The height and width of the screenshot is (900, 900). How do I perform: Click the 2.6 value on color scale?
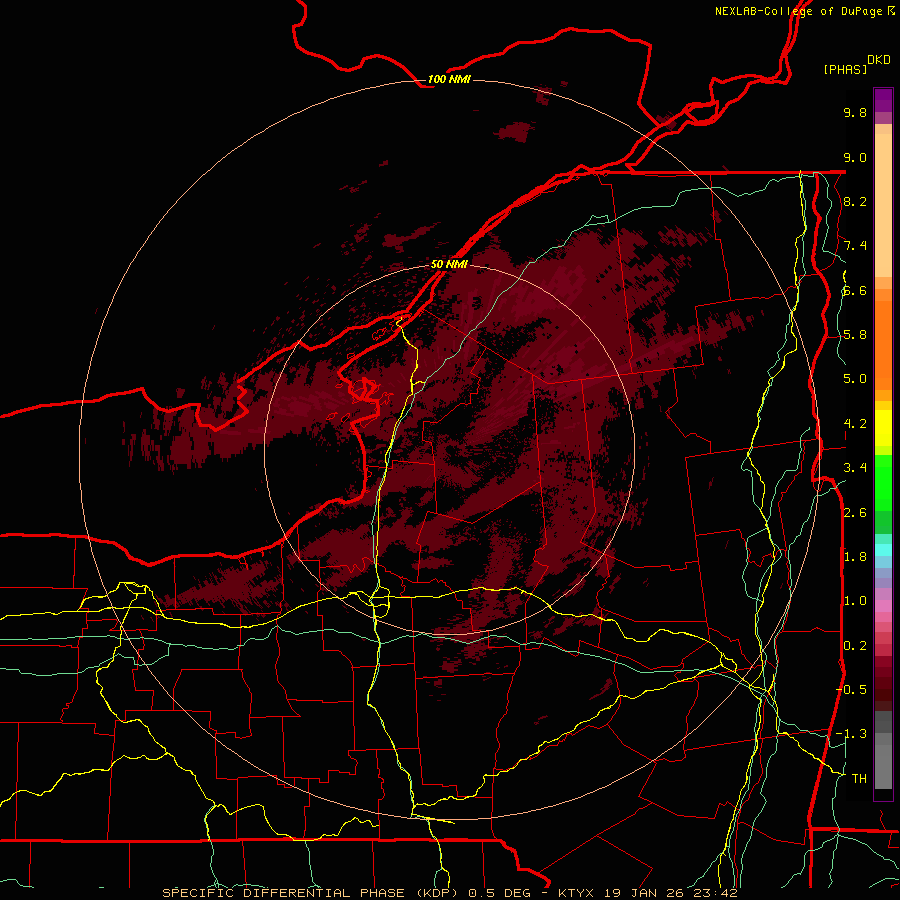tap(855, 513)
